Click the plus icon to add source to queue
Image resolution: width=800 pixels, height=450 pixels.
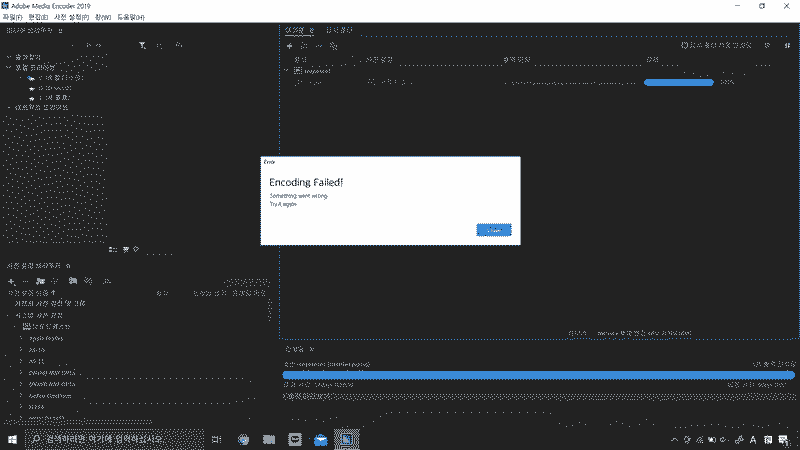click(290, 45)
